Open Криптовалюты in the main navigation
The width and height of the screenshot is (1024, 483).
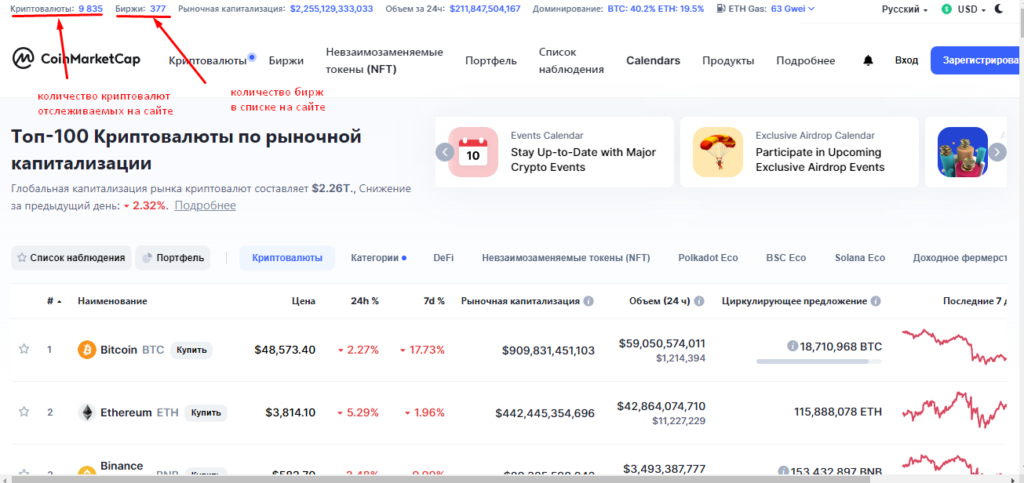208,61
